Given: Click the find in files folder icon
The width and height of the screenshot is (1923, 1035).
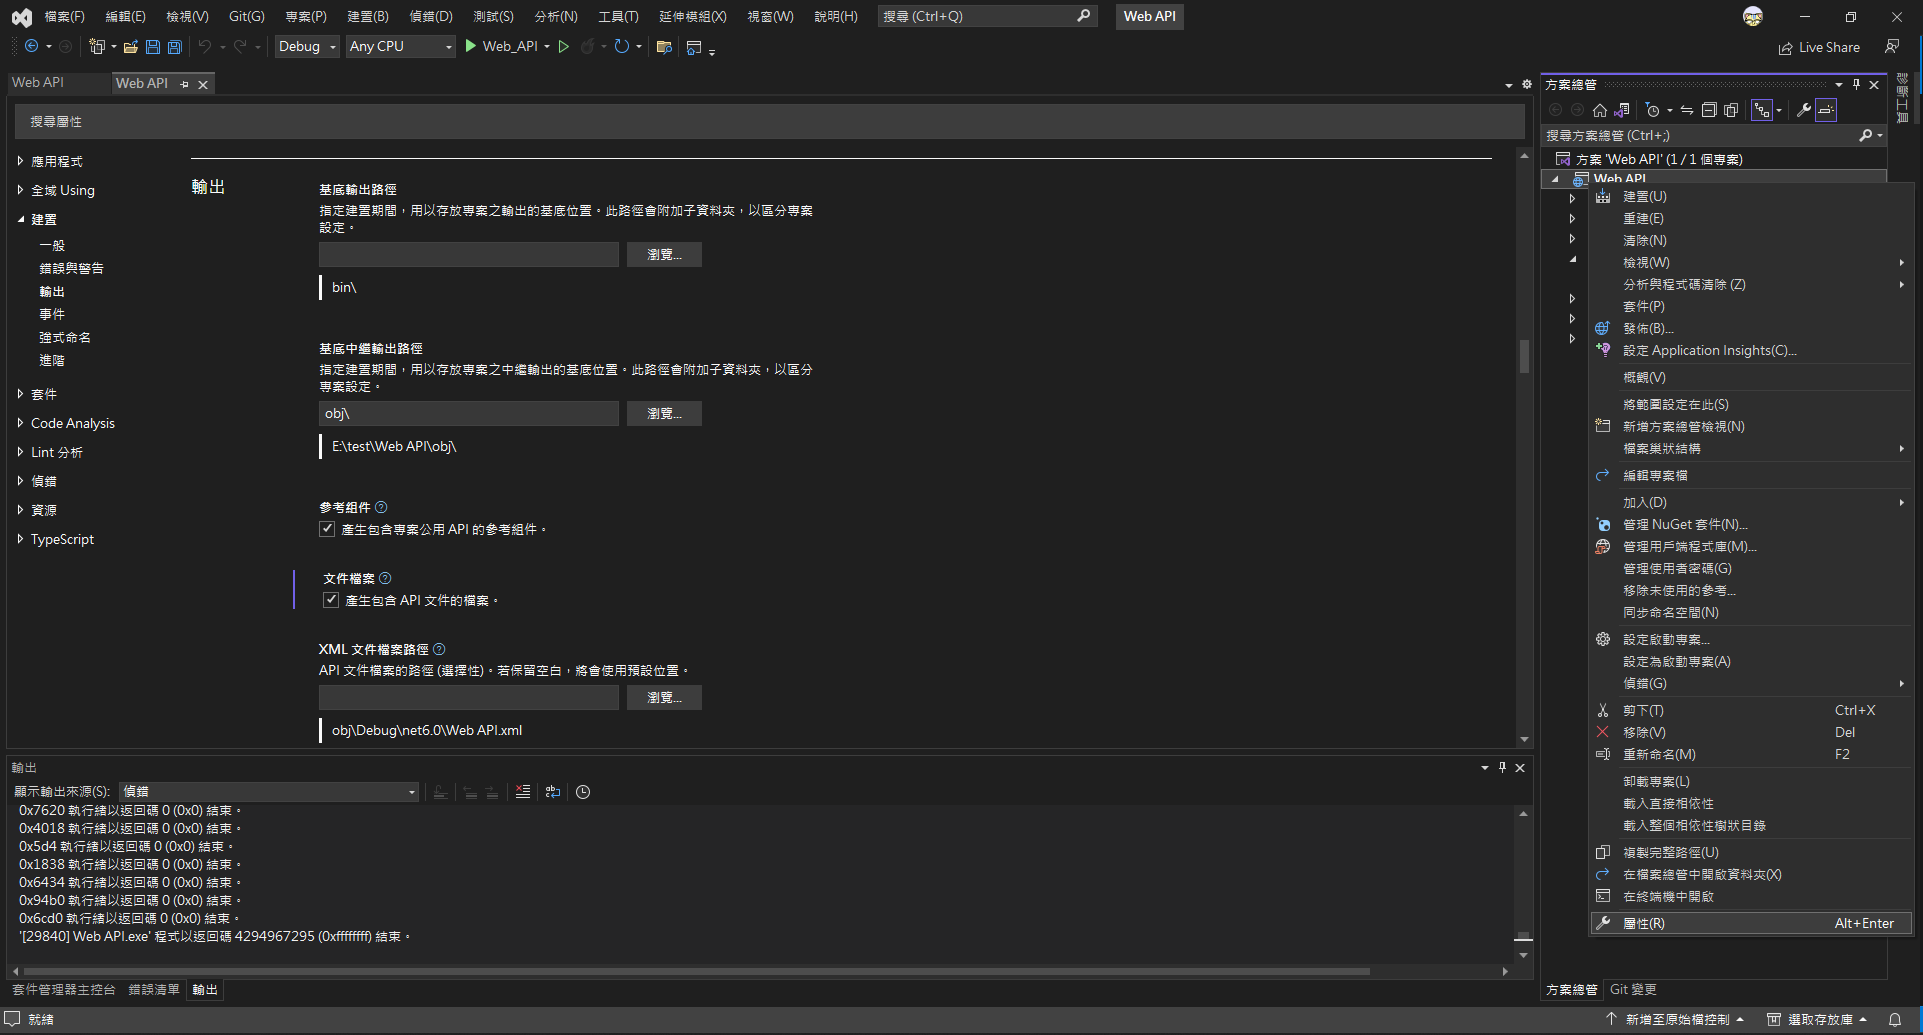Looking at the screenshot, I should 664,46.
